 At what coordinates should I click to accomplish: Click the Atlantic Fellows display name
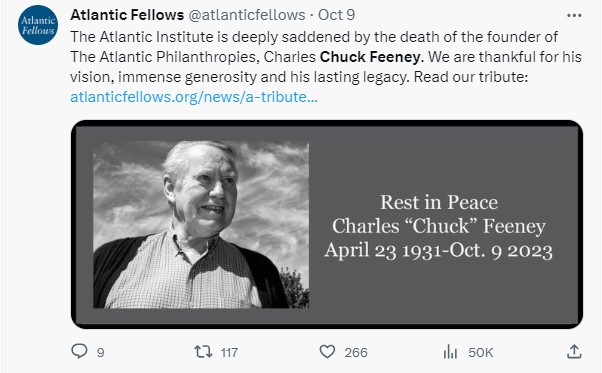coord(127,15)
